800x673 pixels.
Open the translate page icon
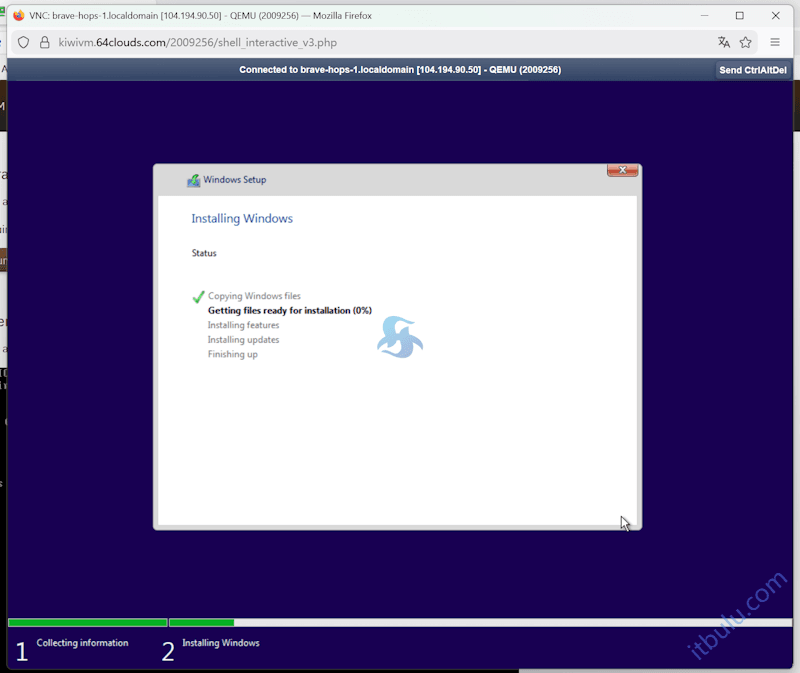point(724,43)
